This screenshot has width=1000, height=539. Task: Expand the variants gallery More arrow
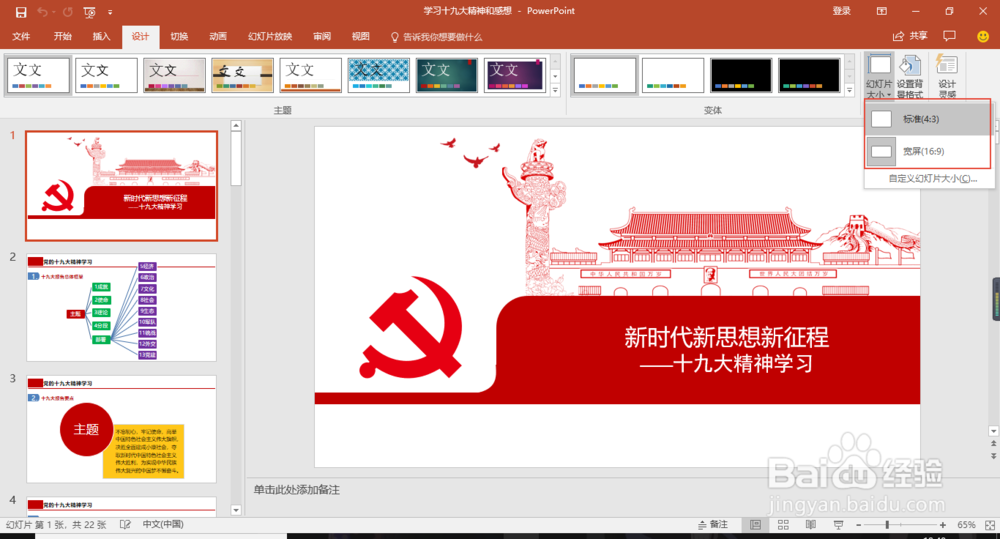tap(849, 91)
